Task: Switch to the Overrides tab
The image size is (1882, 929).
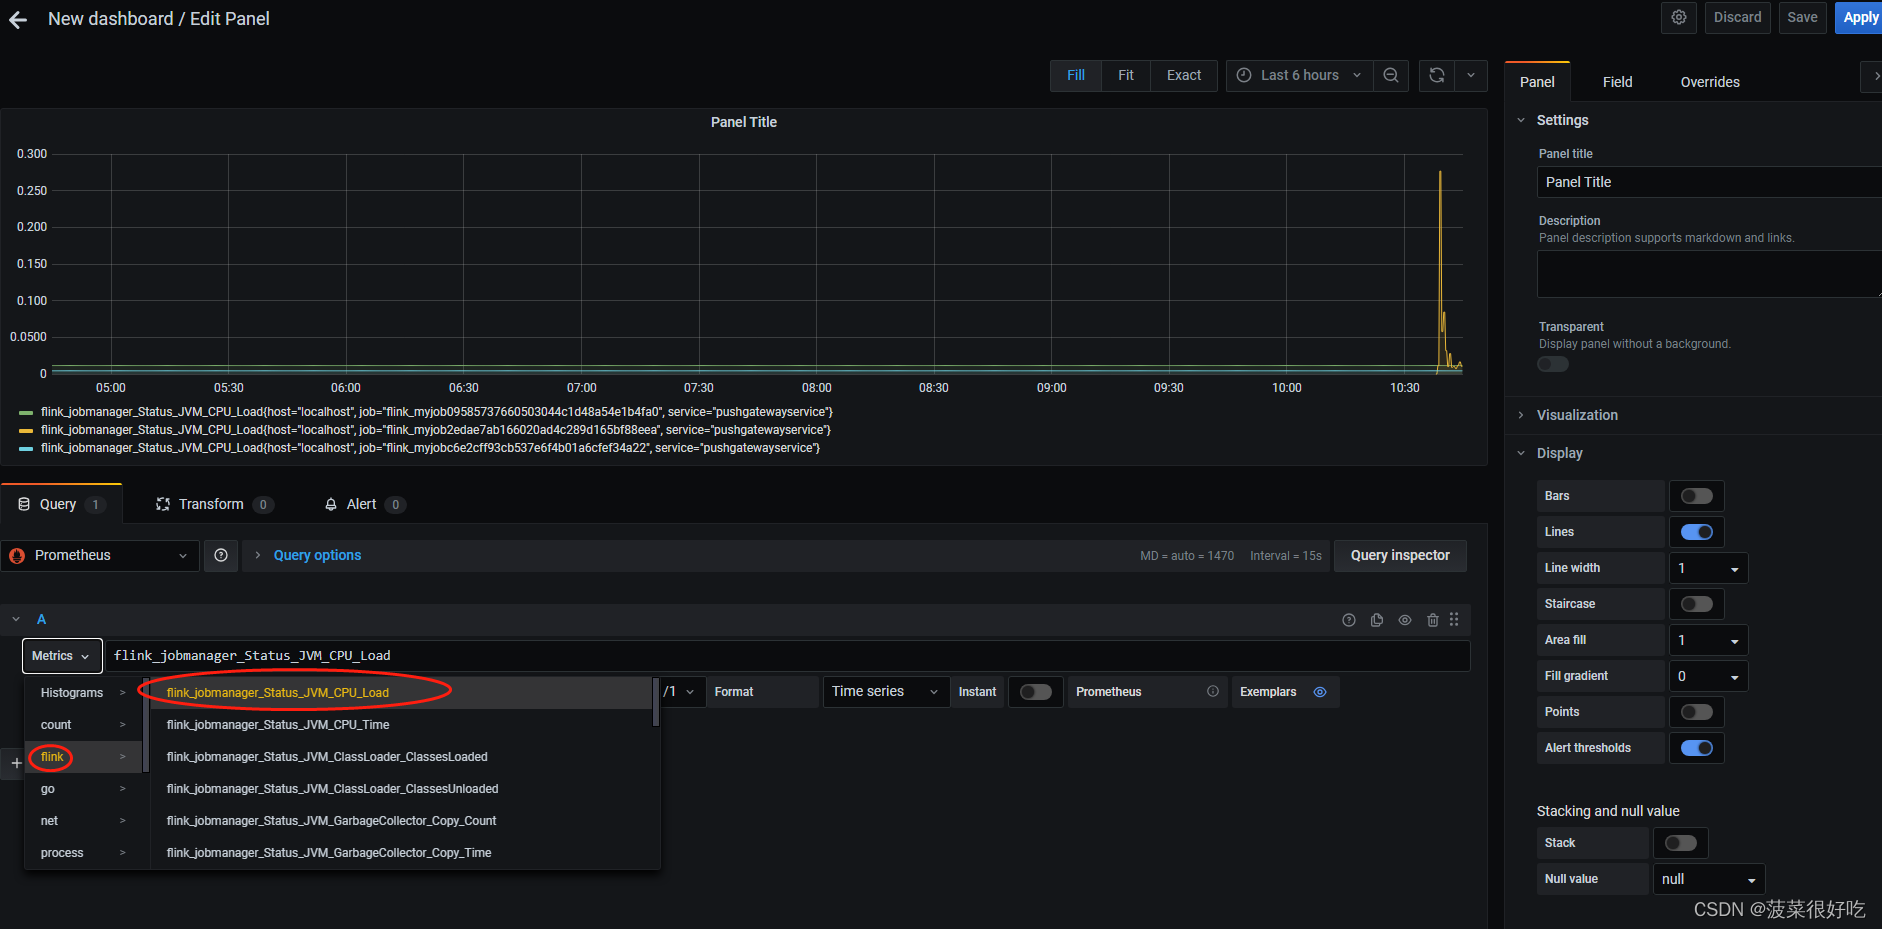Action: tap(1710, 82)
